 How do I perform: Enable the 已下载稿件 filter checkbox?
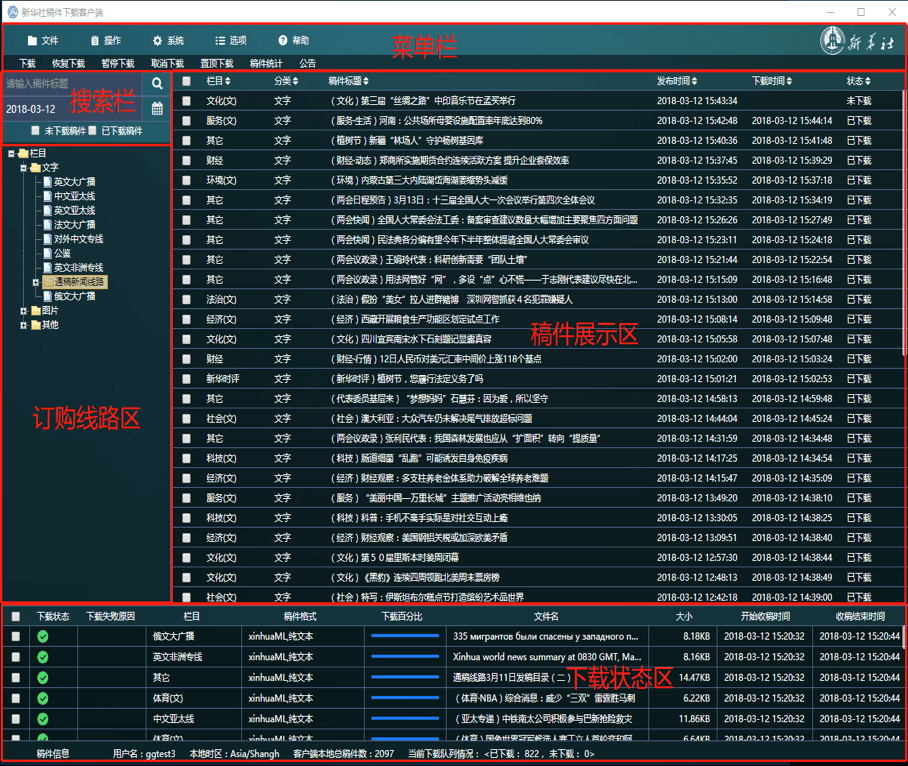coord(92,131)
